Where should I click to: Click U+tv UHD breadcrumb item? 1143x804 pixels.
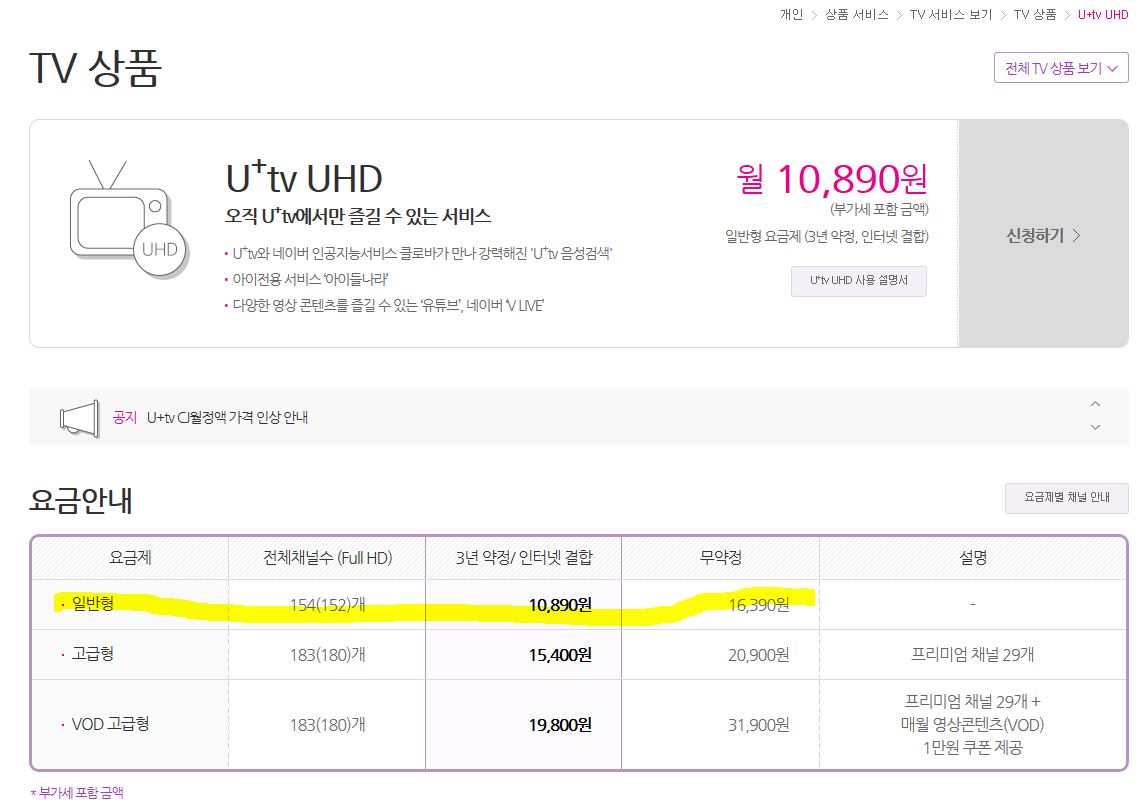[1102, 15]
